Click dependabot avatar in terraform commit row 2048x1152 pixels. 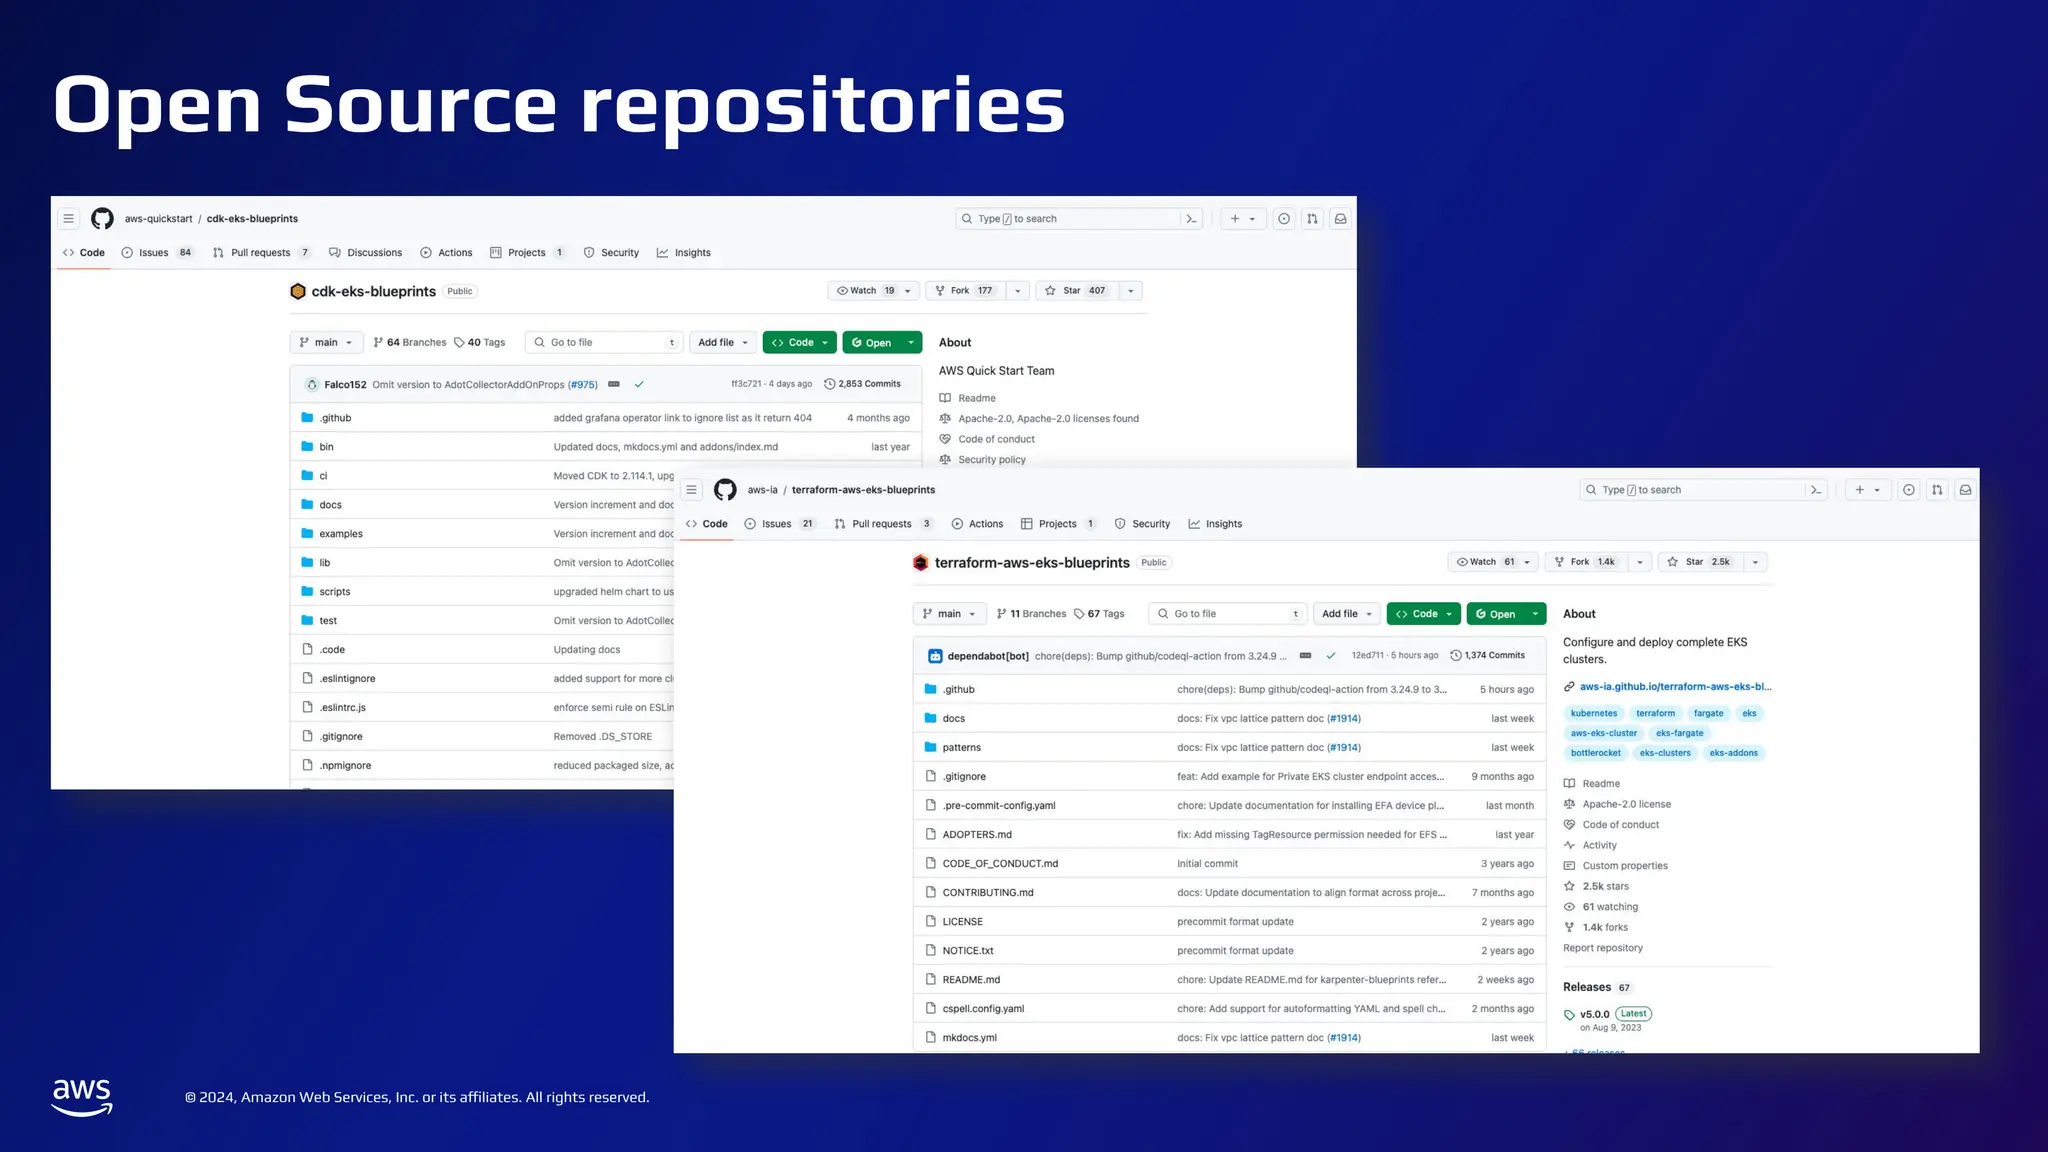tap(935, 656)
